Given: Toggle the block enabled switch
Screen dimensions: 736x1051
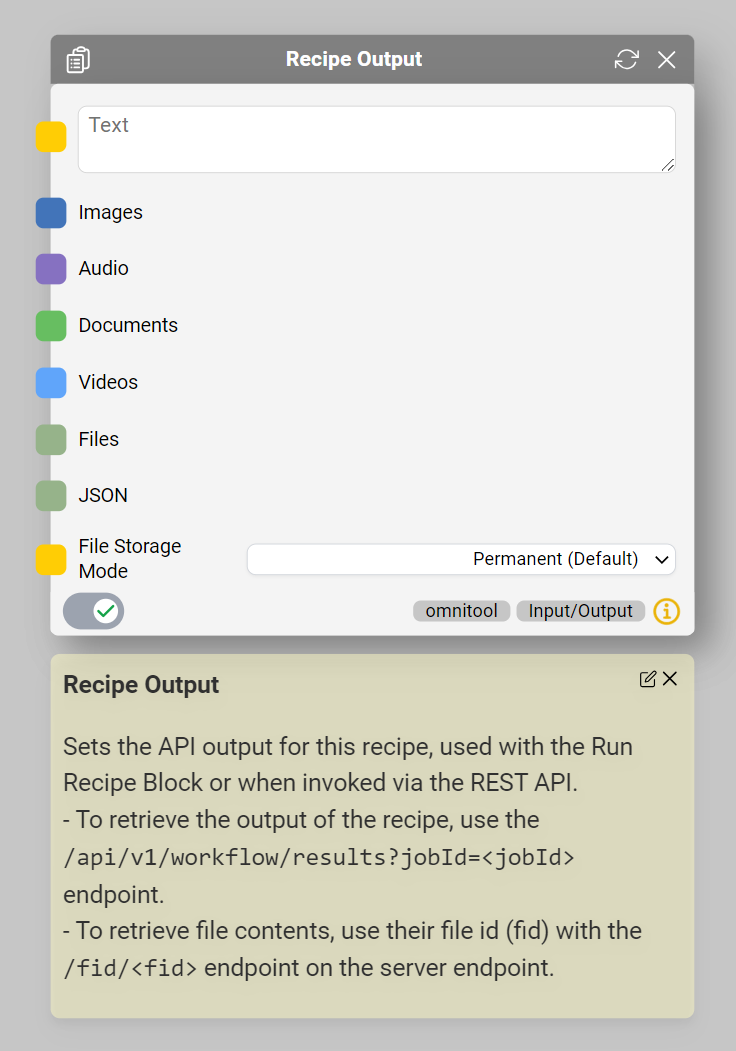Looking at the screenshot, I should point(94,611).
